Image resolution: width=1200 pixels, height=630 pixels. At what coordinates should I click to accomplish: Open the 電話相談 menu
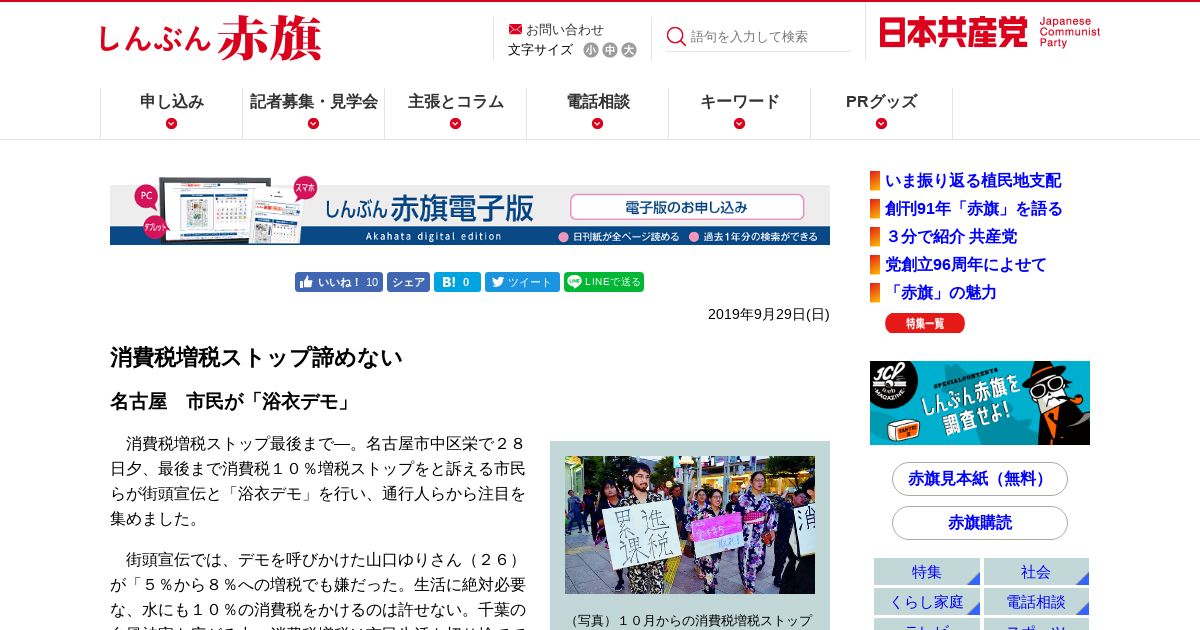(598, 101)
